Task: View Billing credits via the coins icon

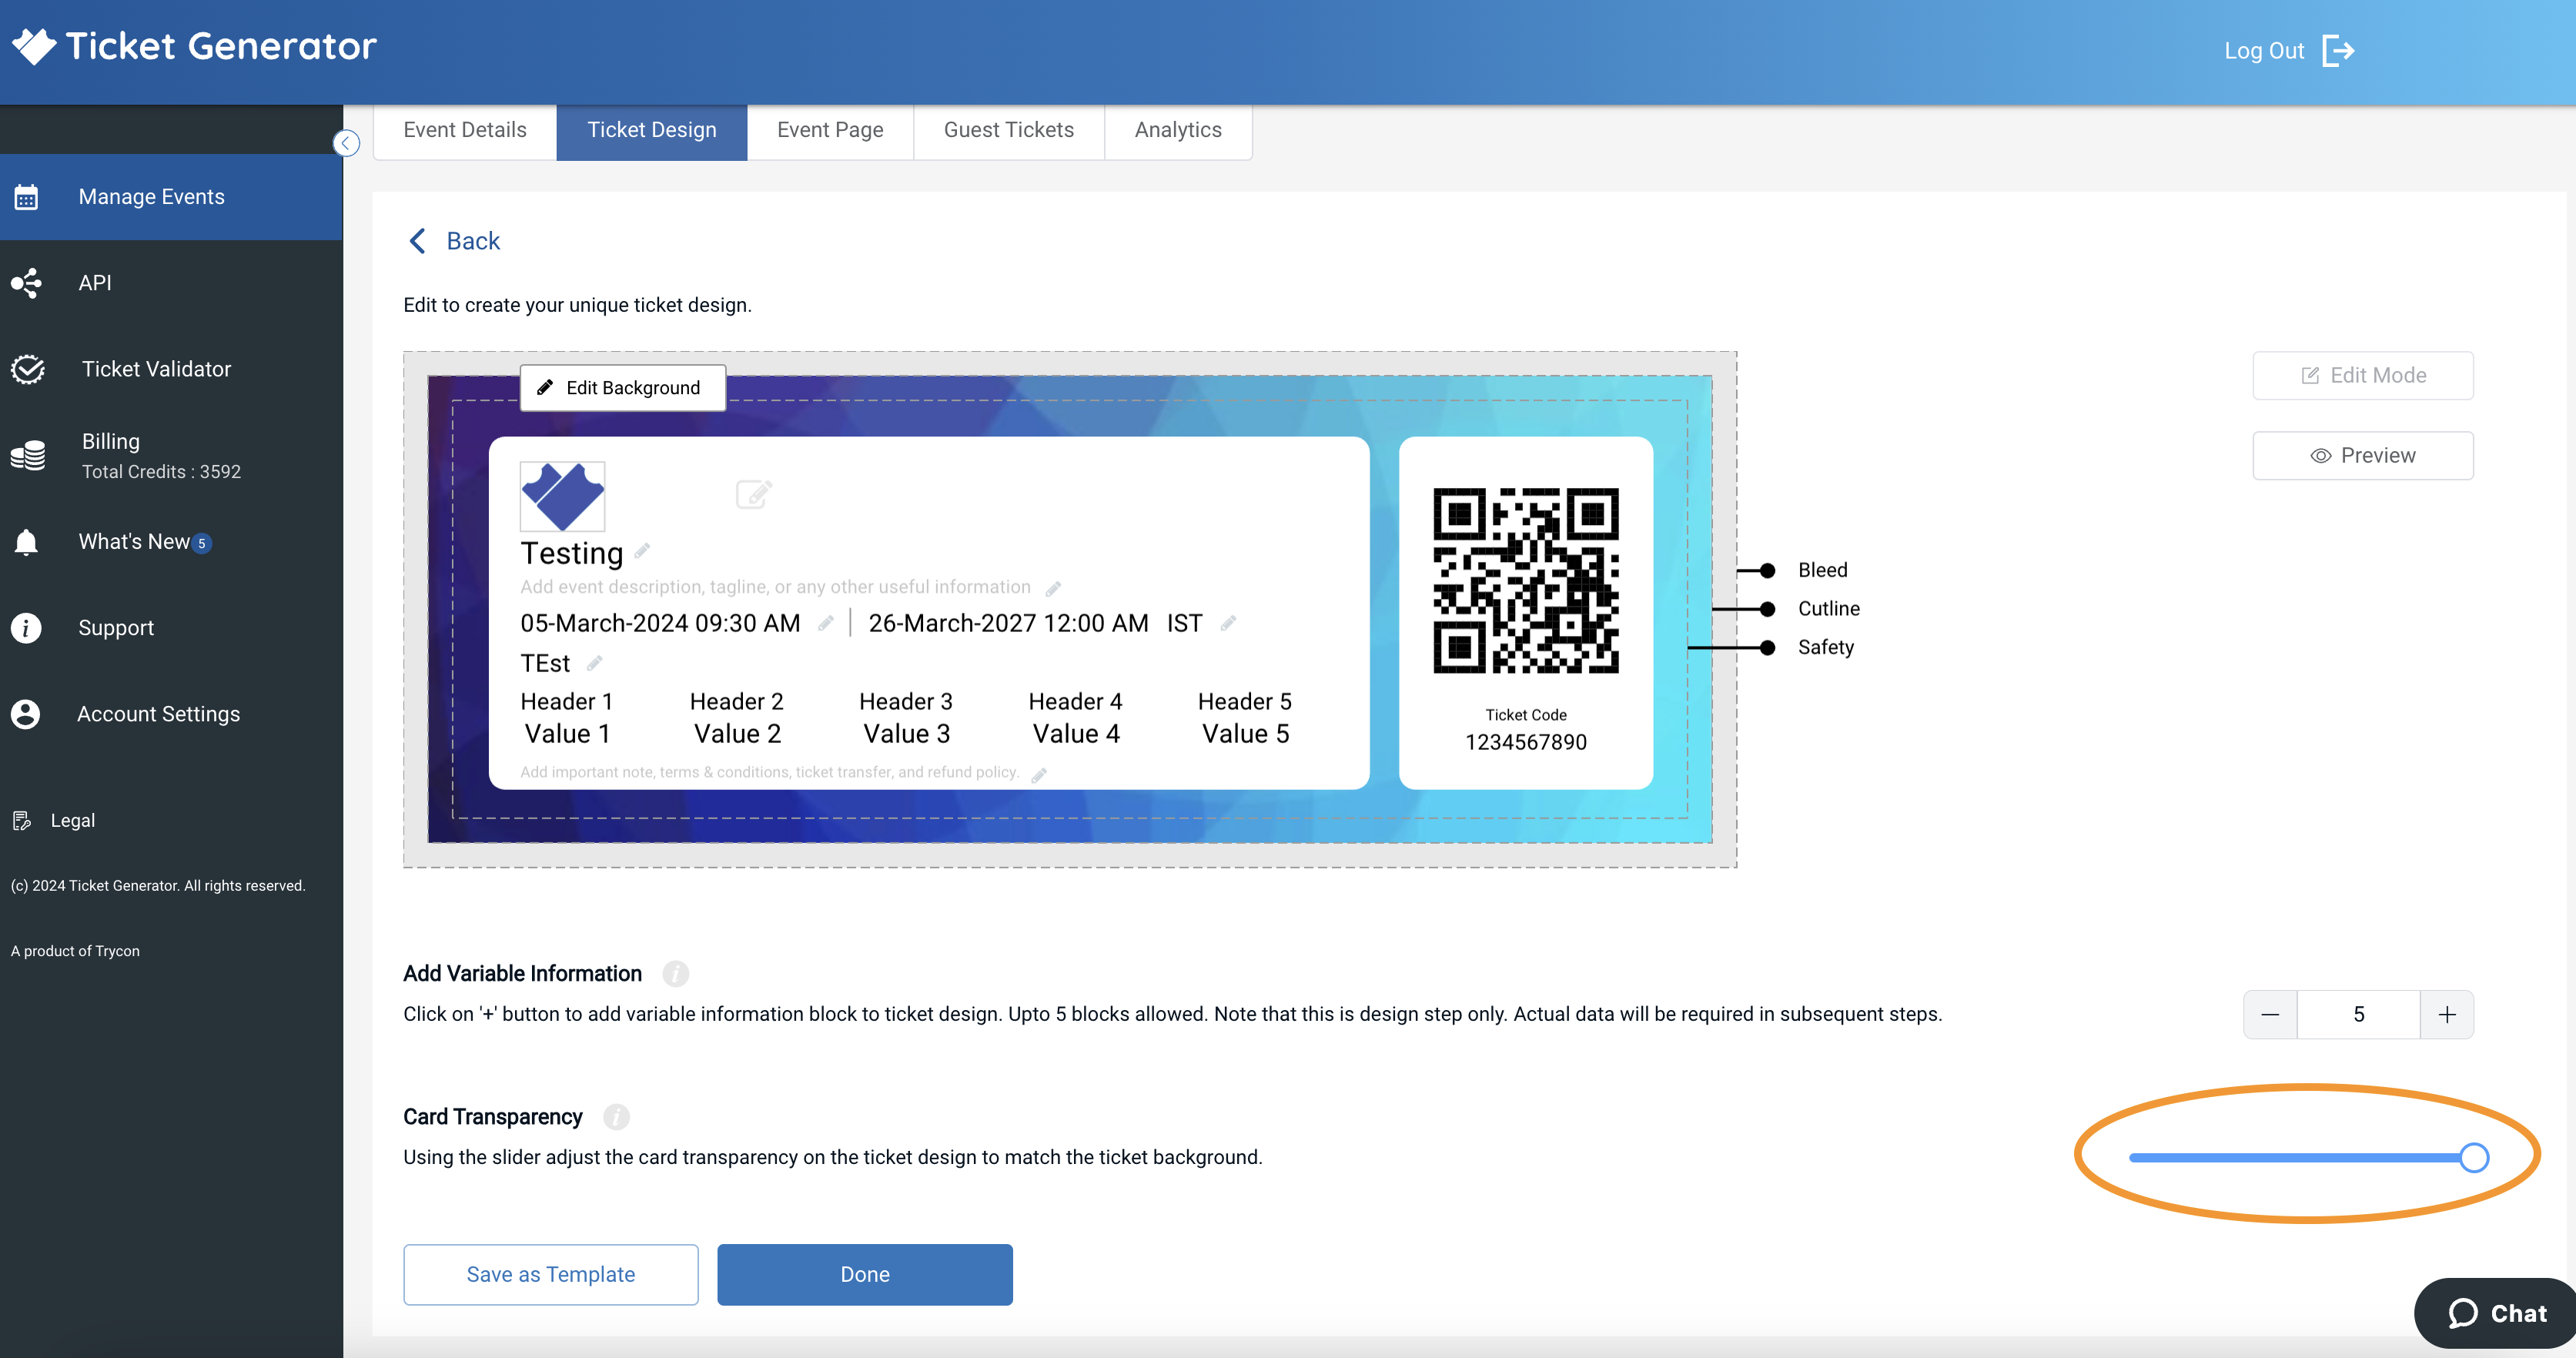Action: pyautogui.click(x=26, y=455)
